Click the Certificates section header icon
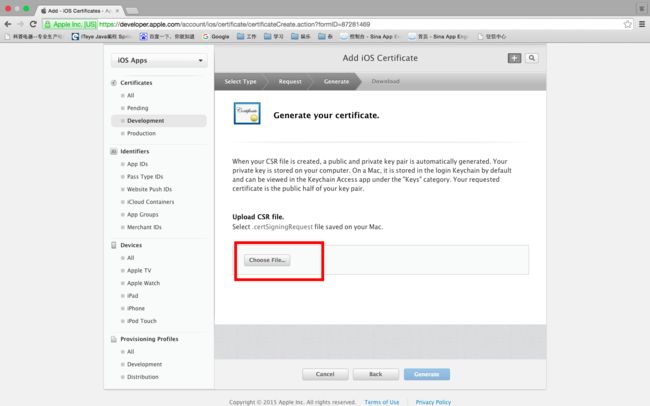The image size is (650, 406). [114, 83]
